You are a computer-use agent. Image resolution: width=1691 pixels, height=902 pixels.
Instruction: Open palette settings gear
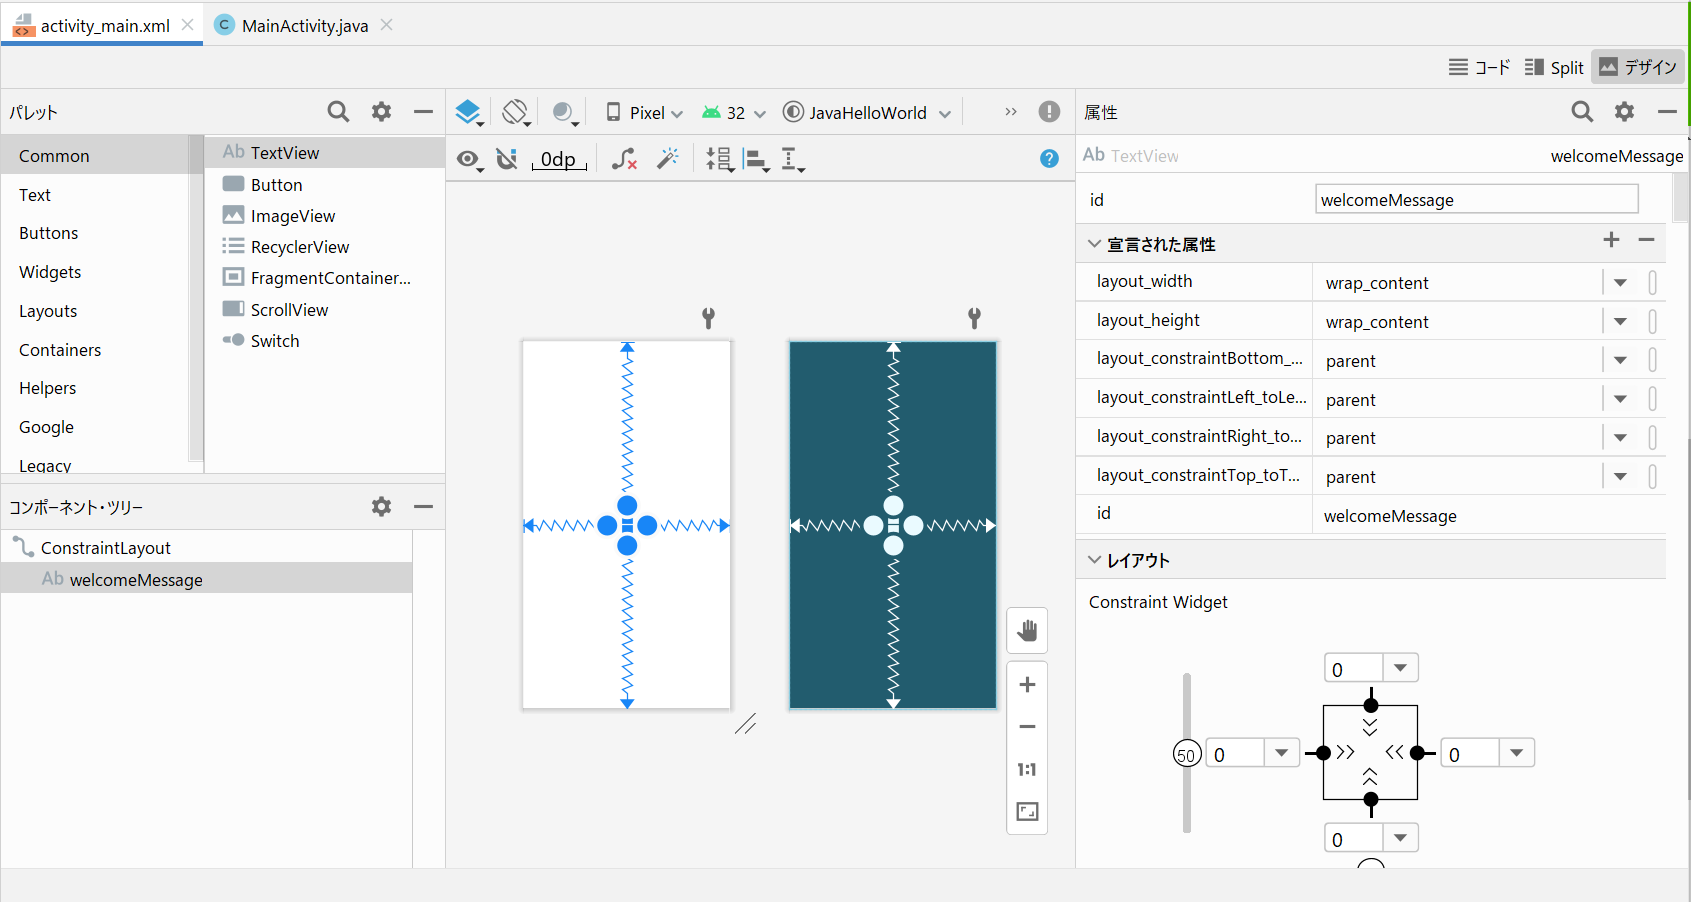pyautogui.click(x=381, y=111)
